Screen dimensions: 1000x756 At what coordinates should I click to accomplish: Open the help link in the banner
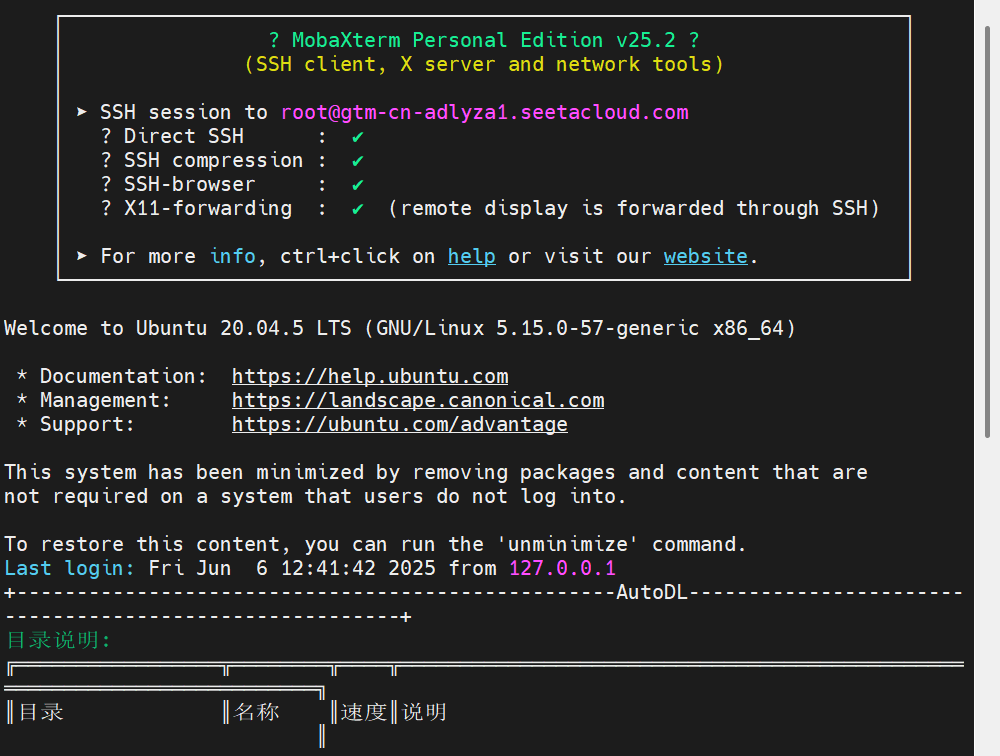(x=471, y=256)
